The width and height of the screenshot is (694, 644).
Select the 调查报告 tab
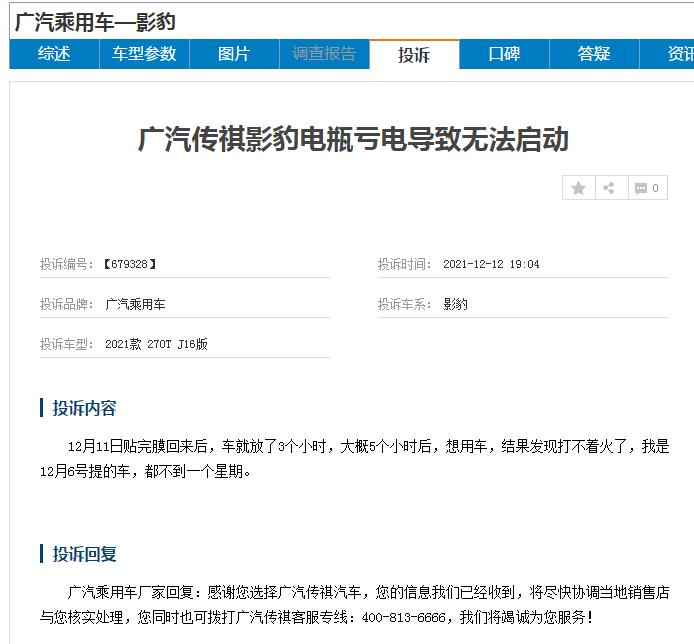(324, 54)
